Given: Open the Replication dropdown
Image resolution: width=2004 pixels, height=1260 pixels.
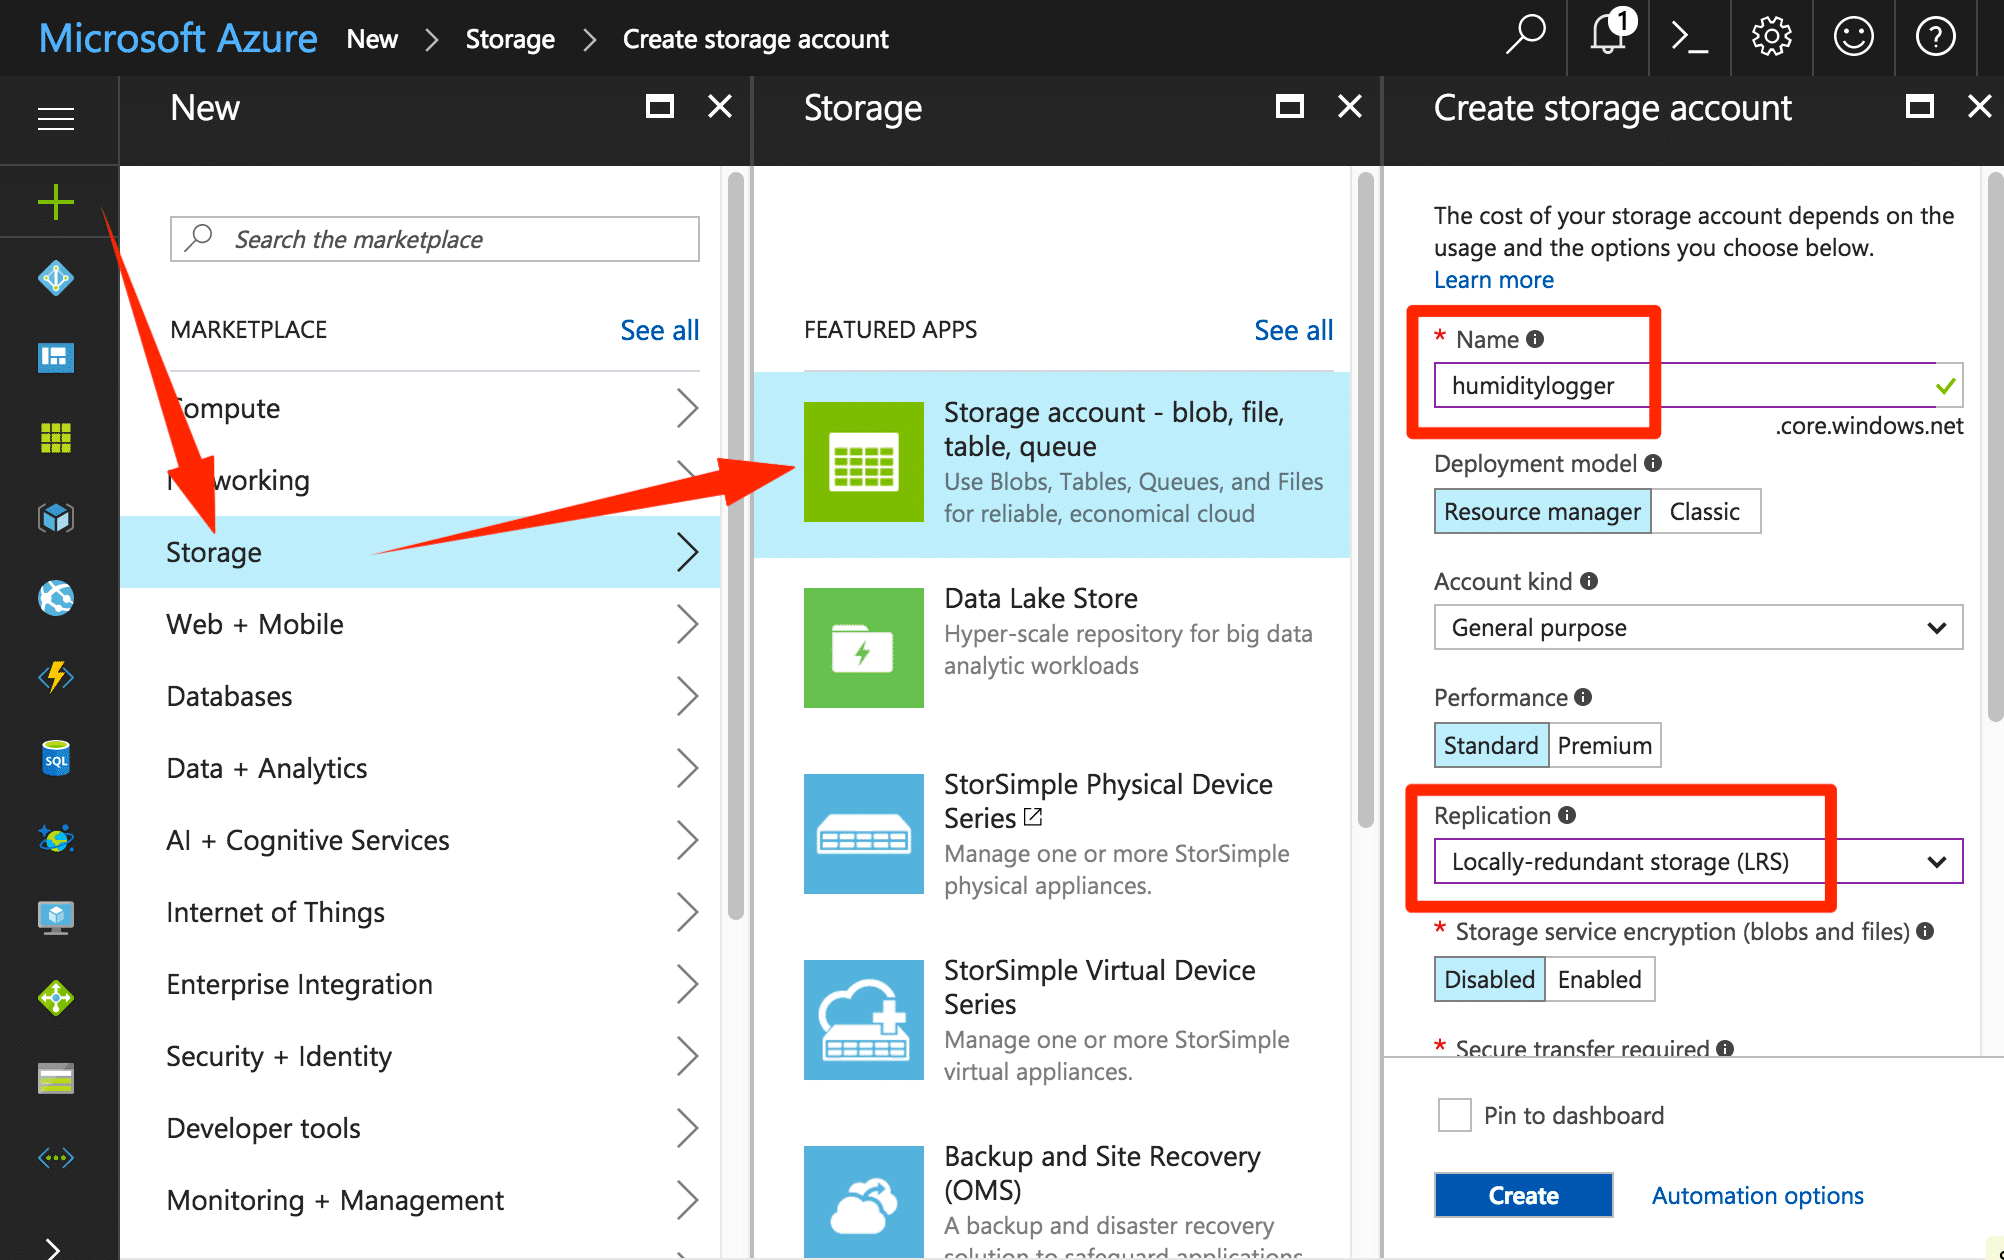Looking at the screenshot, I should tap(1698, 861).
